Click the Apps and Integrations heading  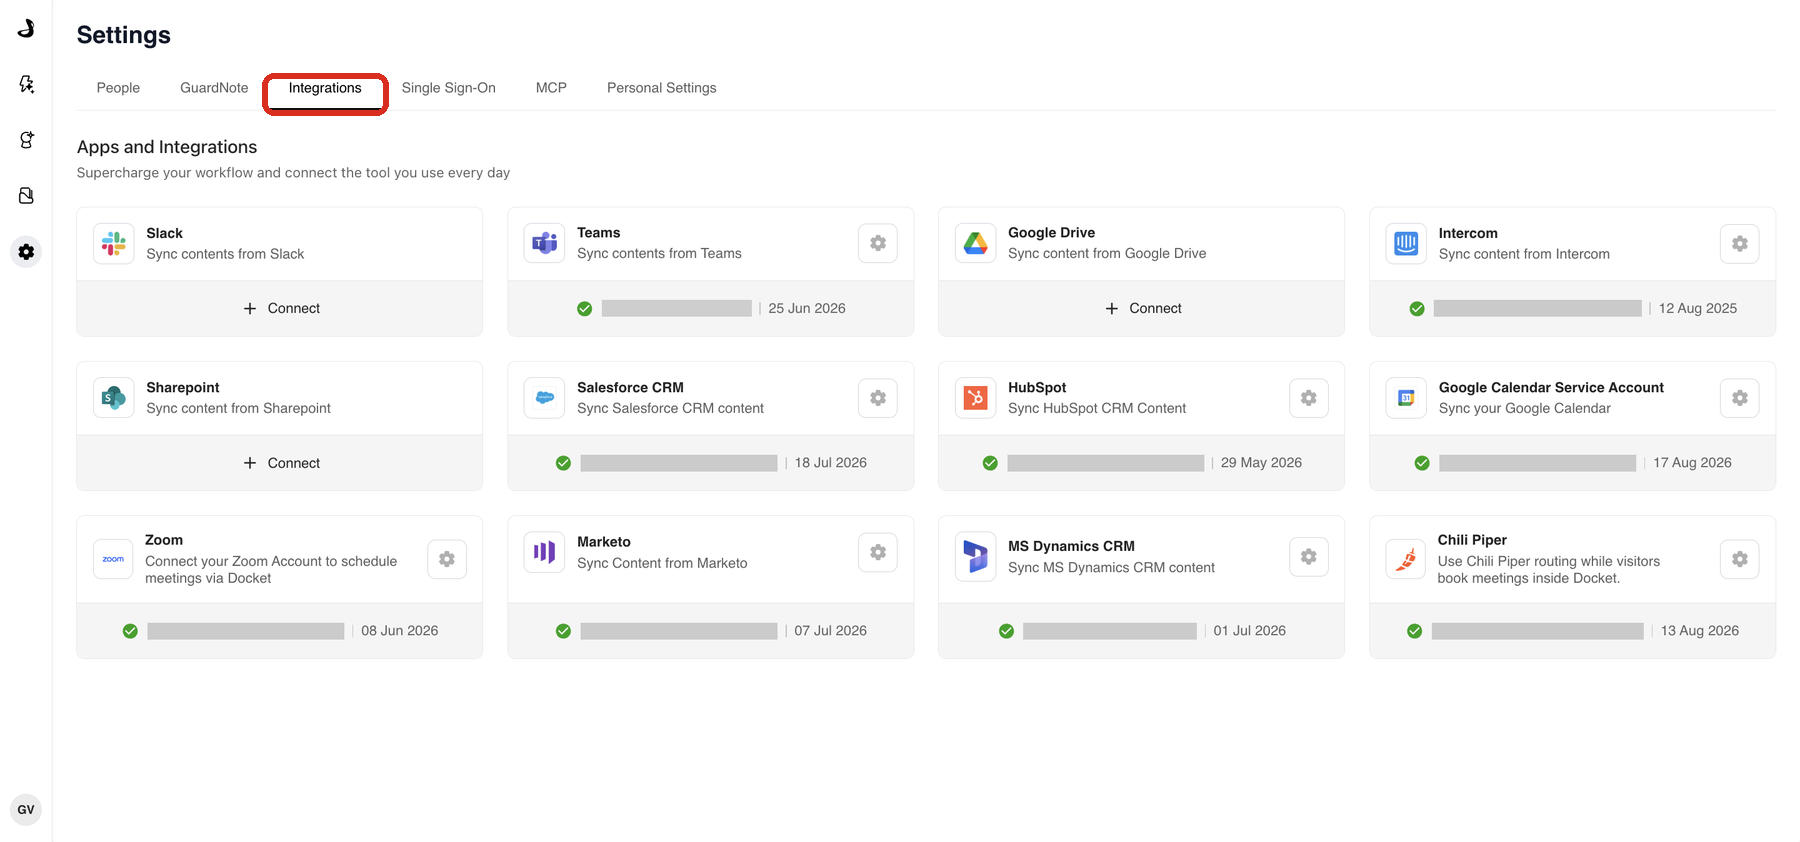click(167, 147)
